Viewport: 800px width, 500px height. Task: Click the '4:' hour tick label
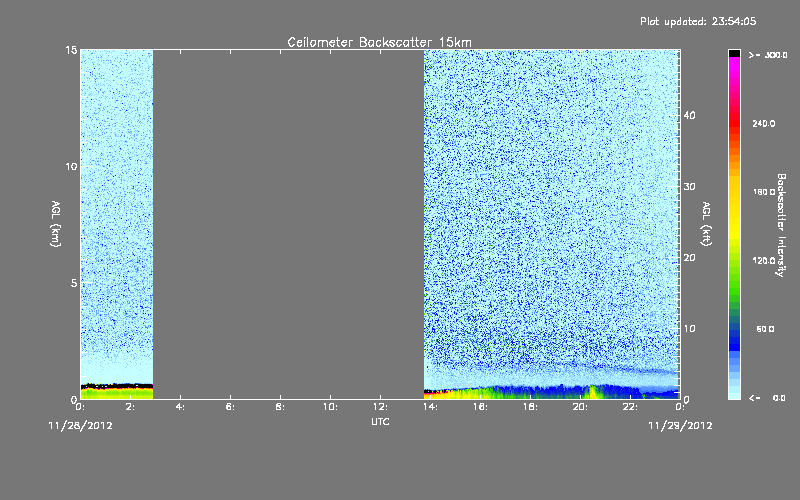(x=181, y=407)
